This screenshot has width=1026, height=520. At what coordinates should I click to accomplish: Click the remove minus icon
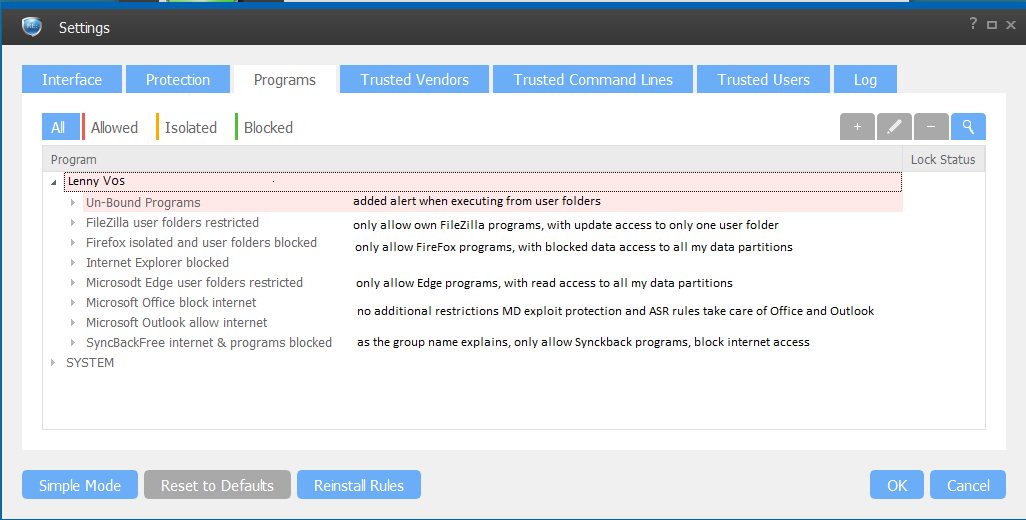pyautogui.click(x=931, y=127)
